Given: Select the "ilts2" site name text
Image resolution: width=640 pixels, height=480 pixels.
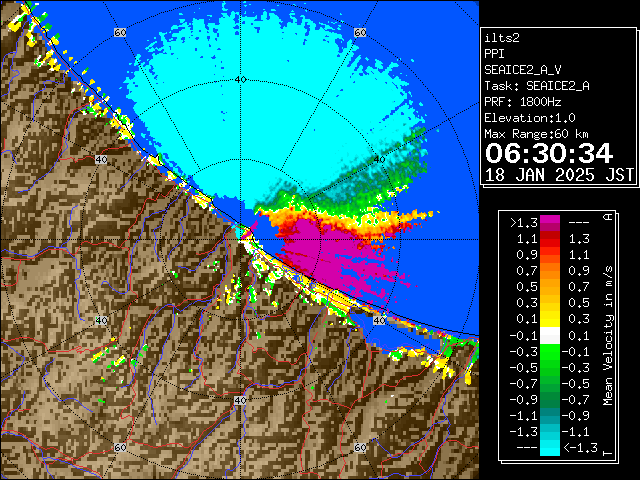Looking at the screenshot, I should [502, 38].
